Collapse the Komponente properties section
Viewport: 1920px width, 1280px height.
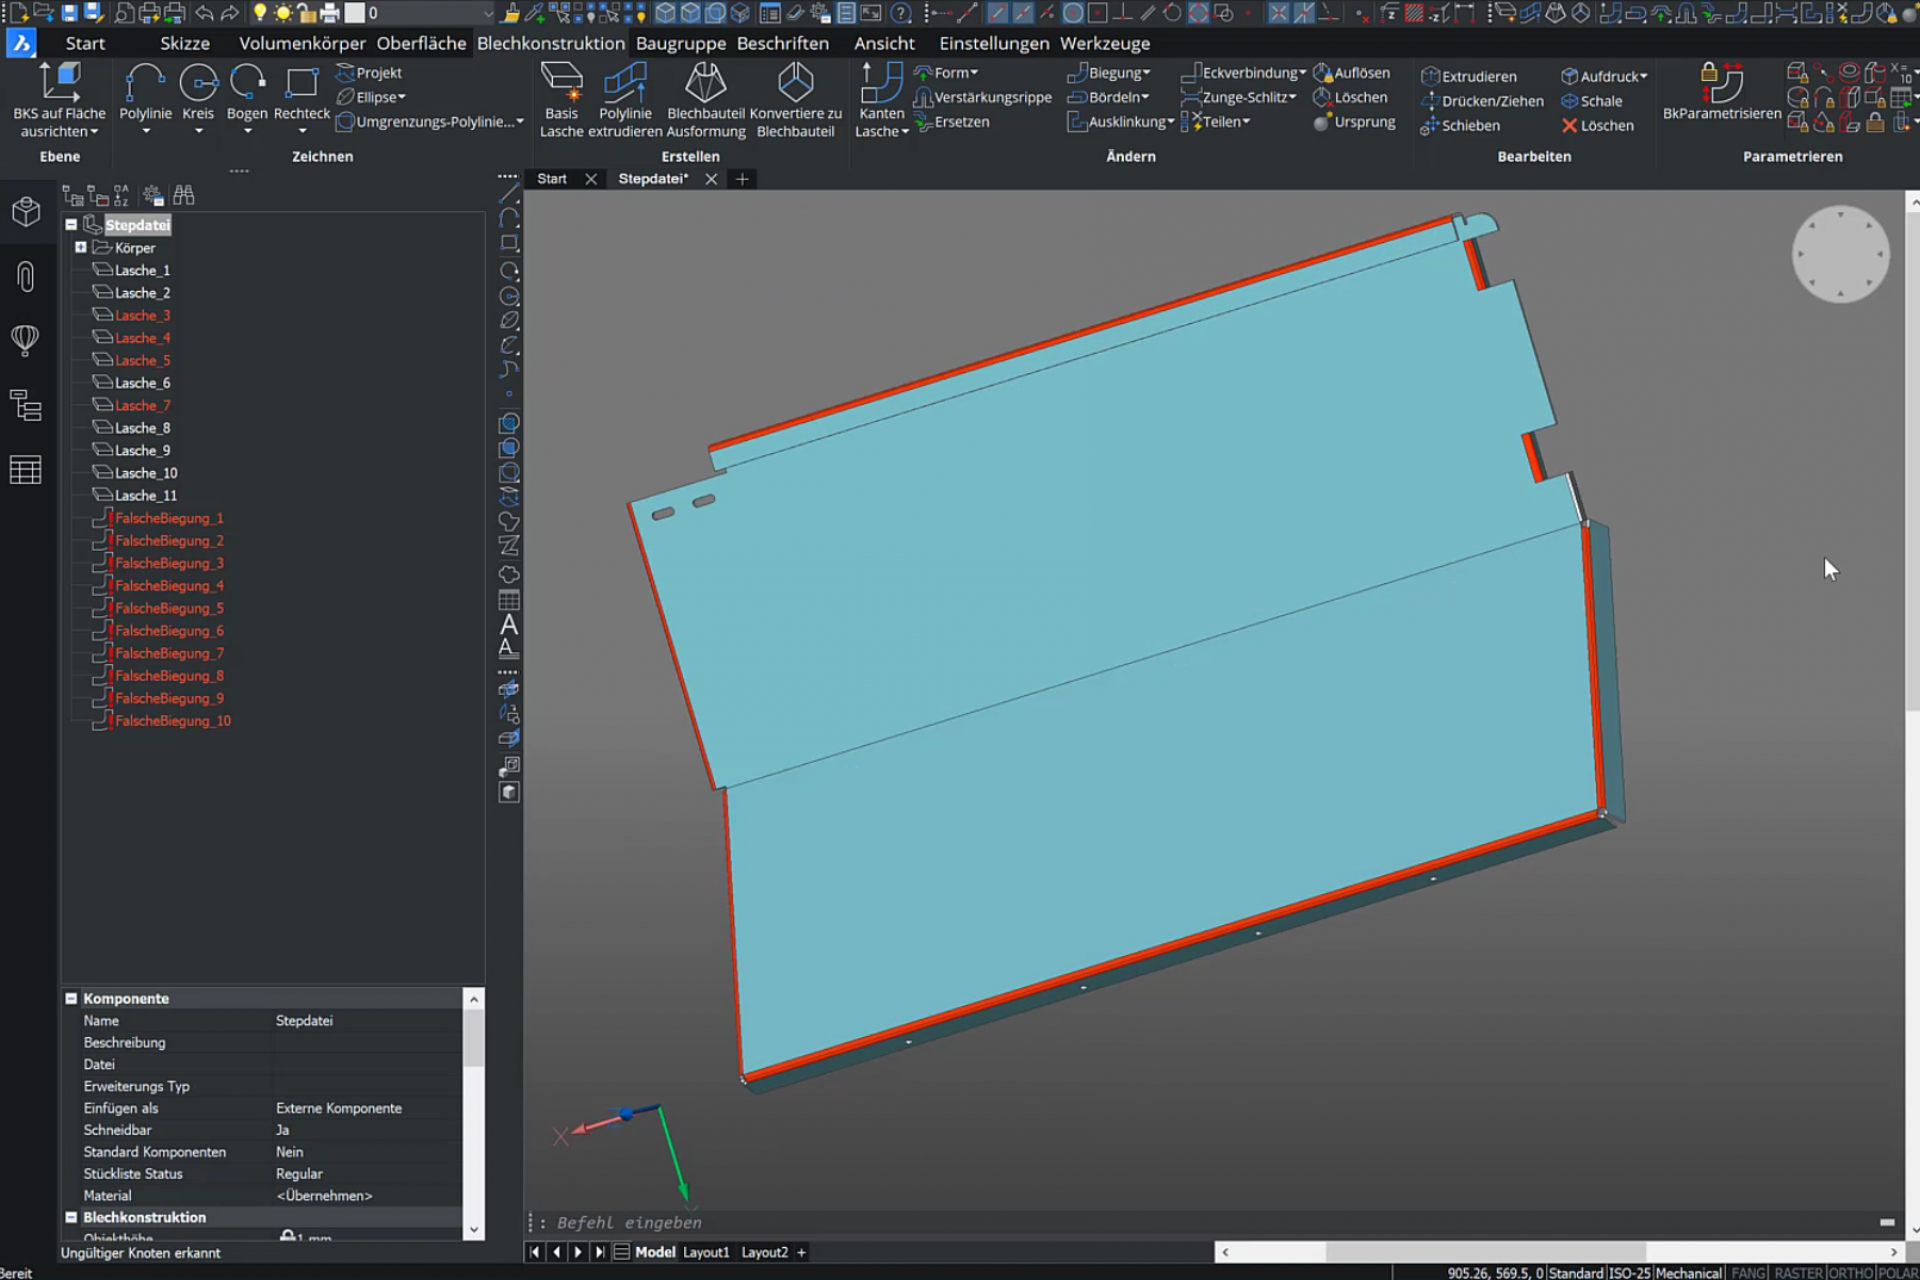tap(71, 998)
